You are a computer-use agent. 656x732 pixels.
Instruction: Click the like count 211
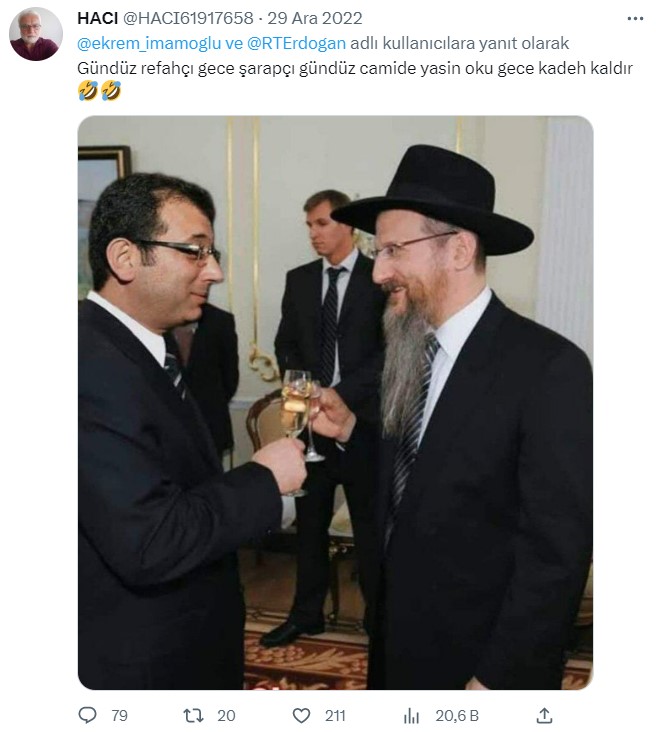(x=335, y=715)
